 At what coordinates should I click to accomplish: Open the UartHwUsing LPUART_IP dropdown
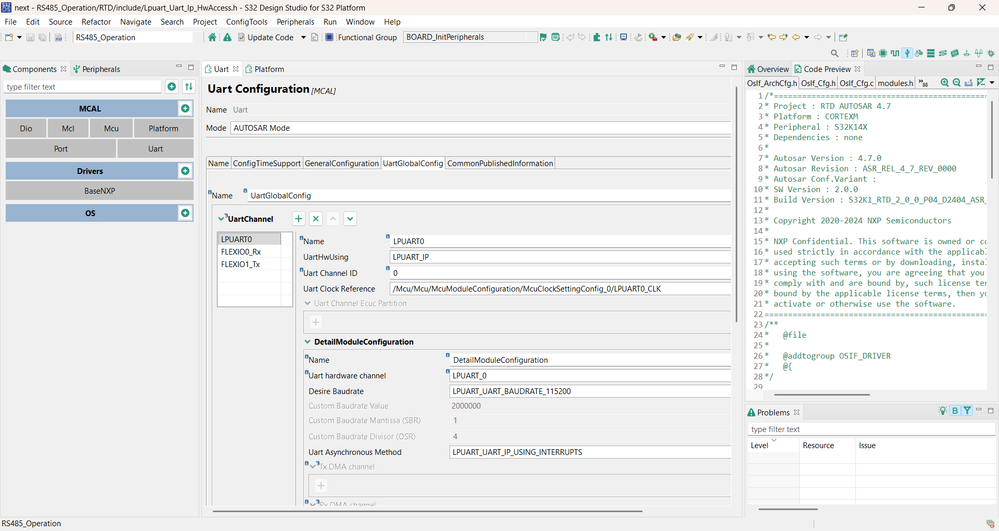560,257
